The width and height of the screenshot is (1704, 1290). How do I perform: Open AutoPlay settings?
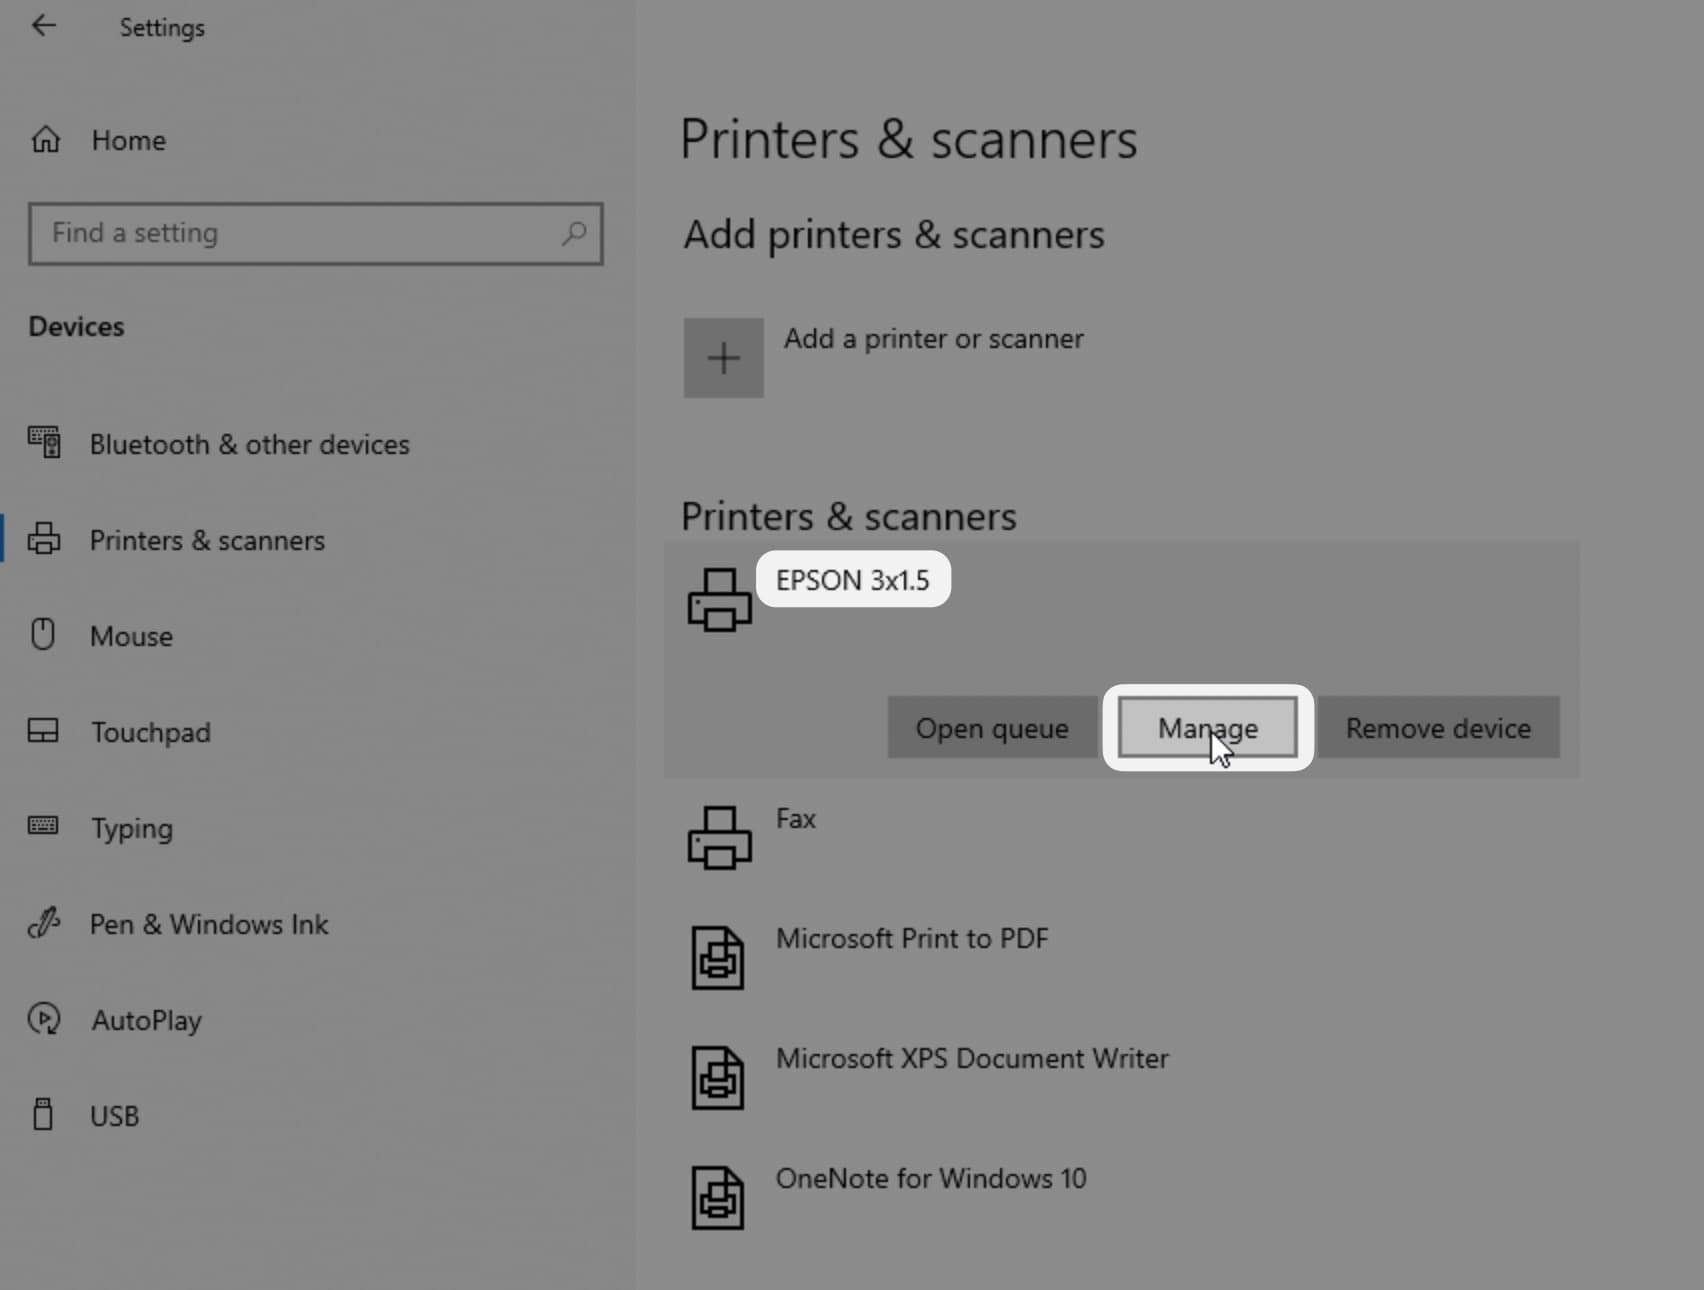(x=146, y=1020)
